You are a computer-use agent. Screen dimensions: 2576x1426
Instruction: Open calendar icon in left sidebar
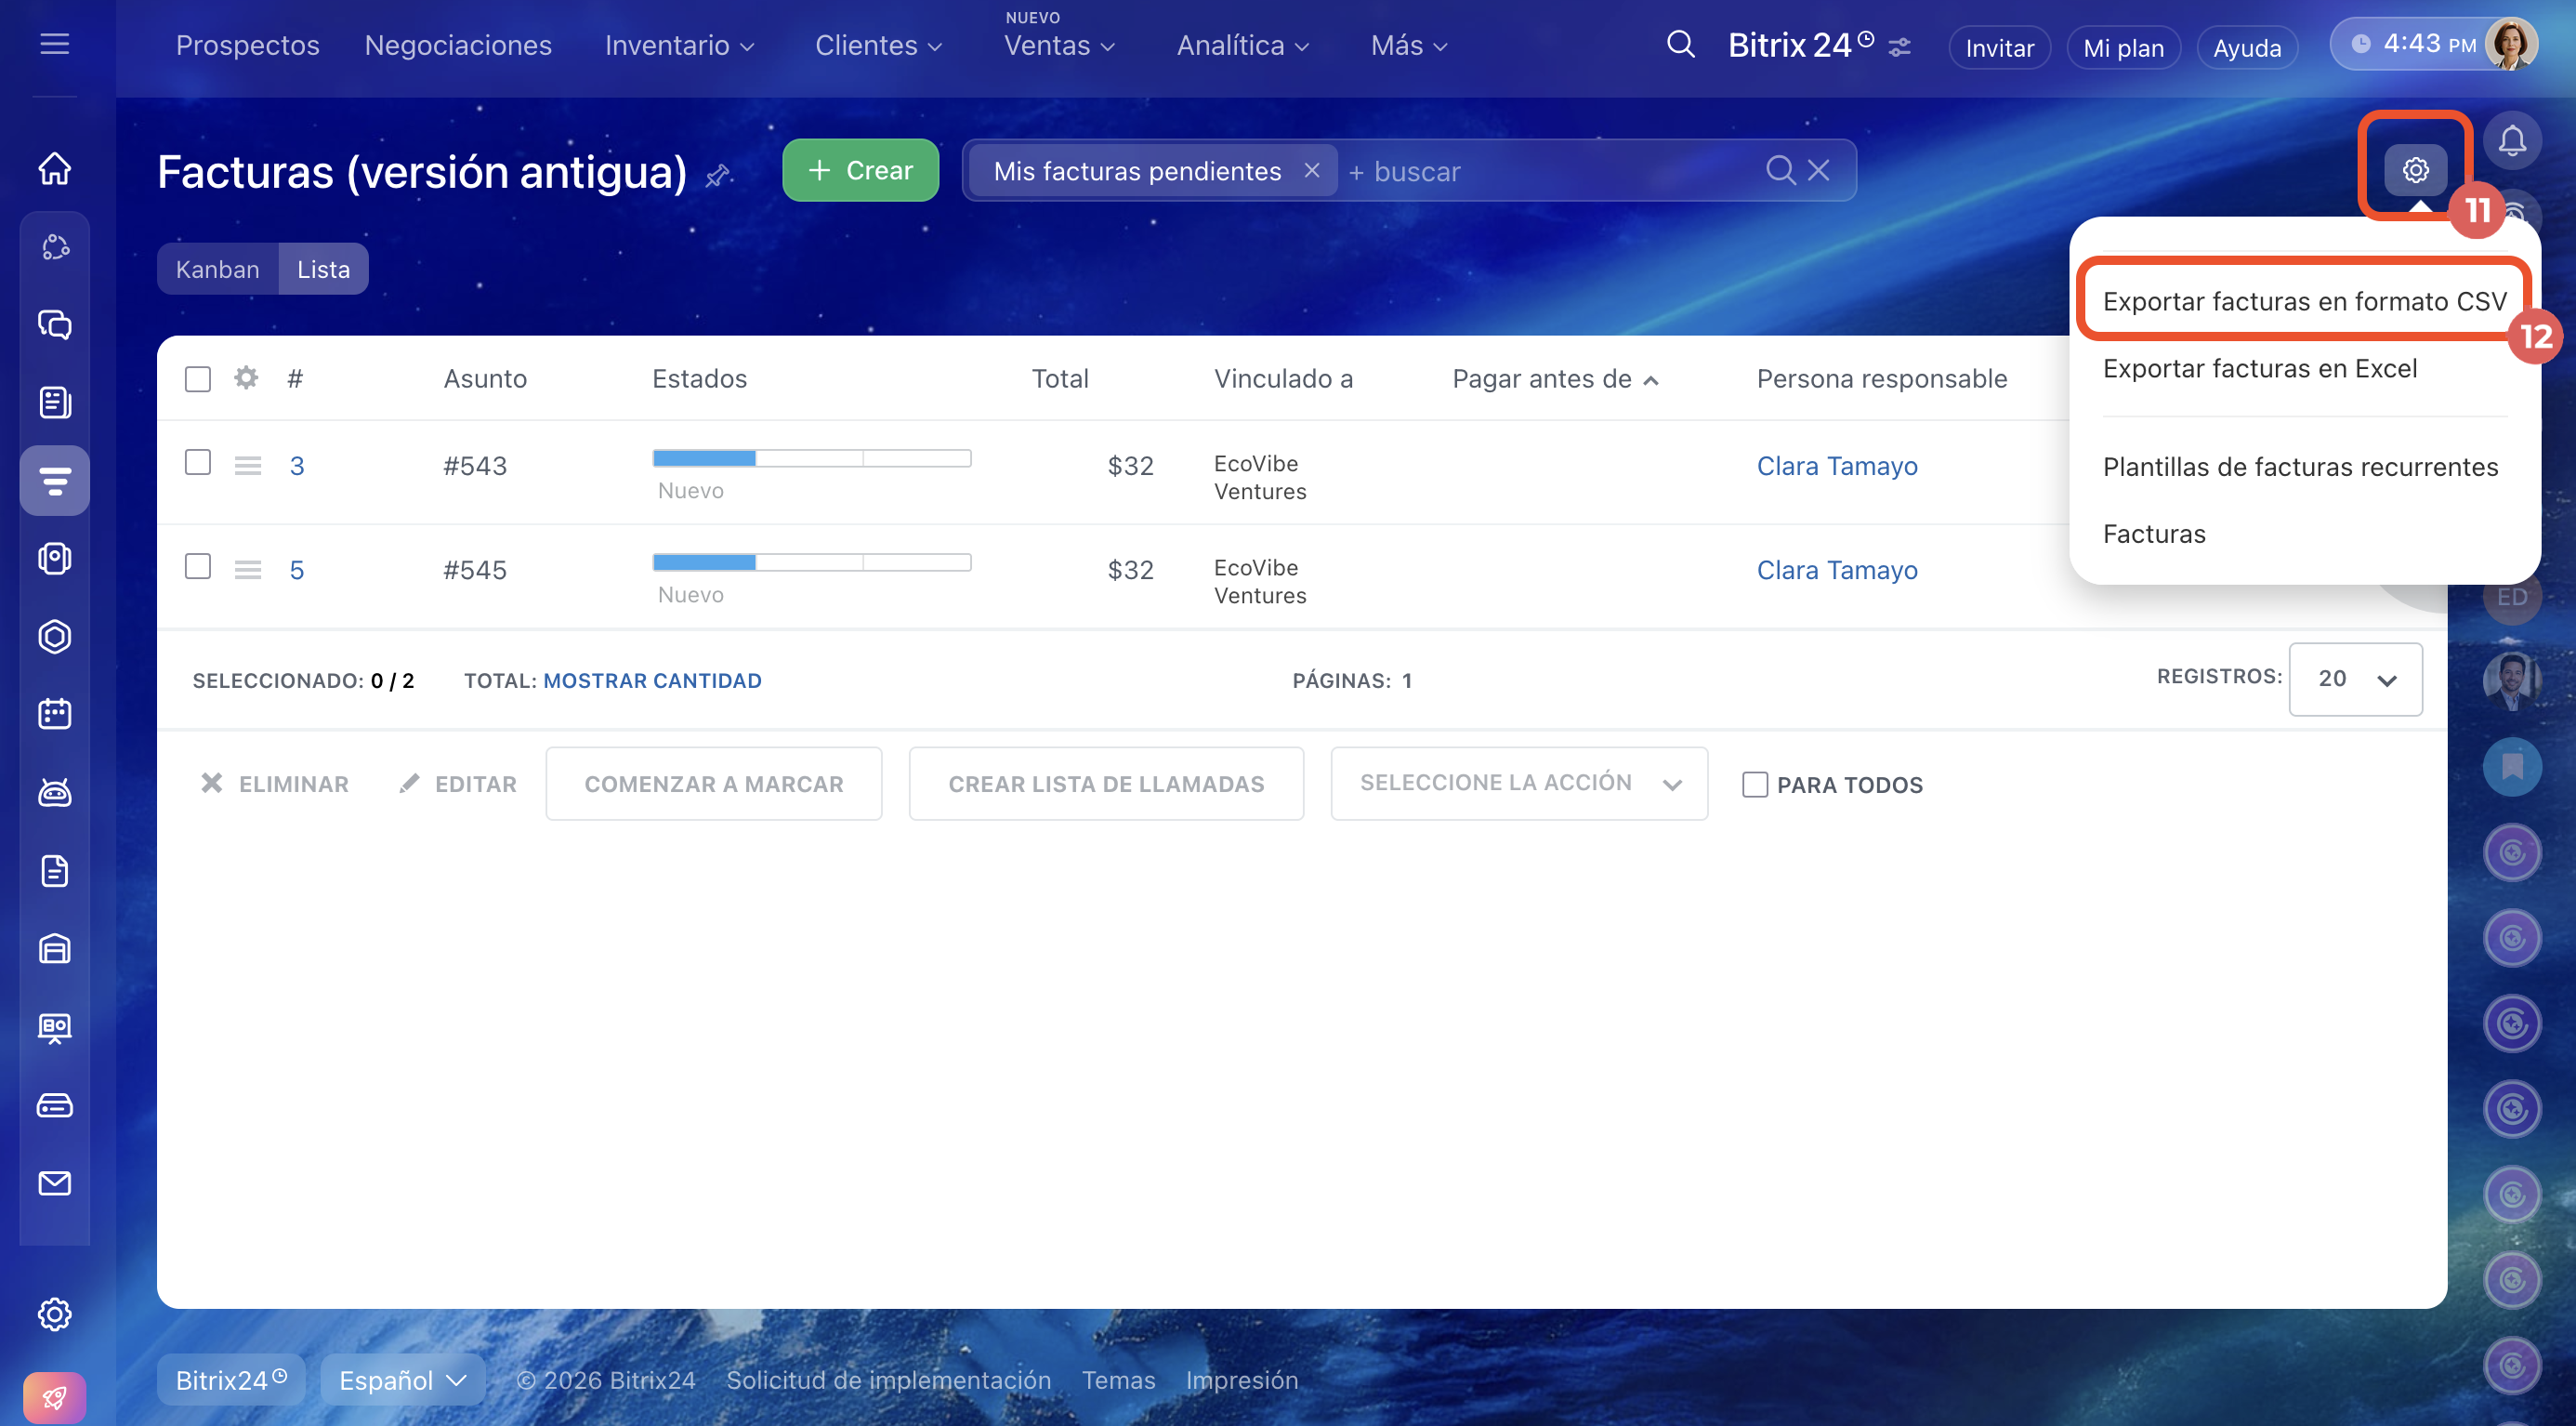[x=54, y=714]
